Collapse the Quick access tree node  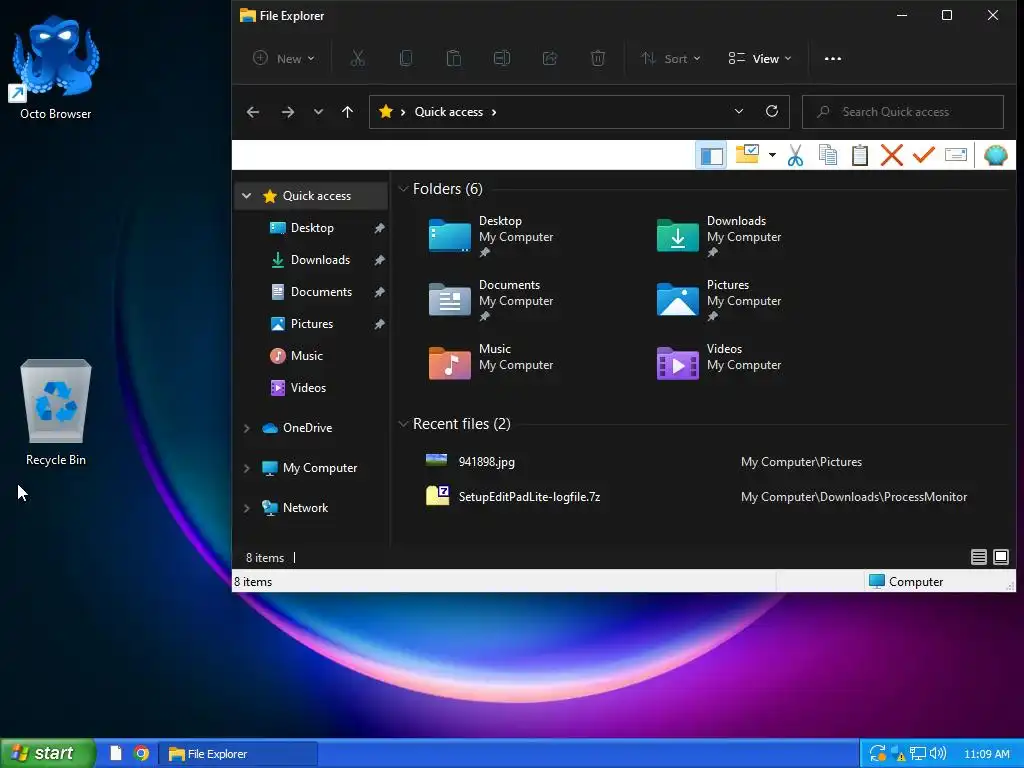[246, 196]
